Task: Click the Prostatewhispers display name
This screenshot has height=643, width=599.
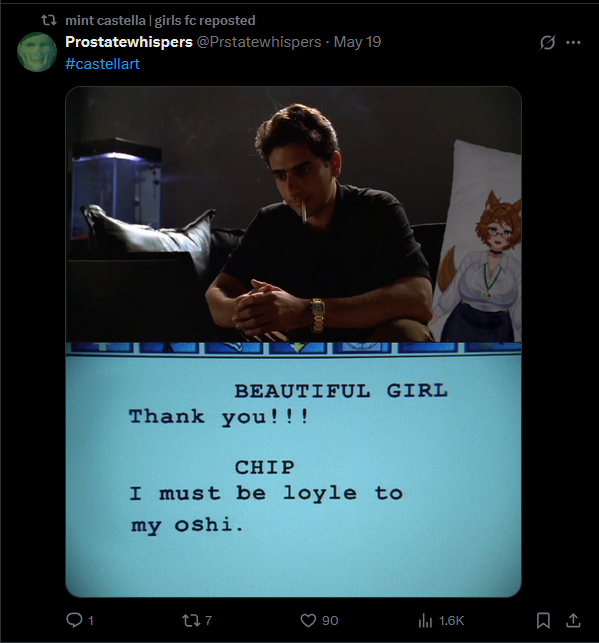Action: [x=129, y=42]
